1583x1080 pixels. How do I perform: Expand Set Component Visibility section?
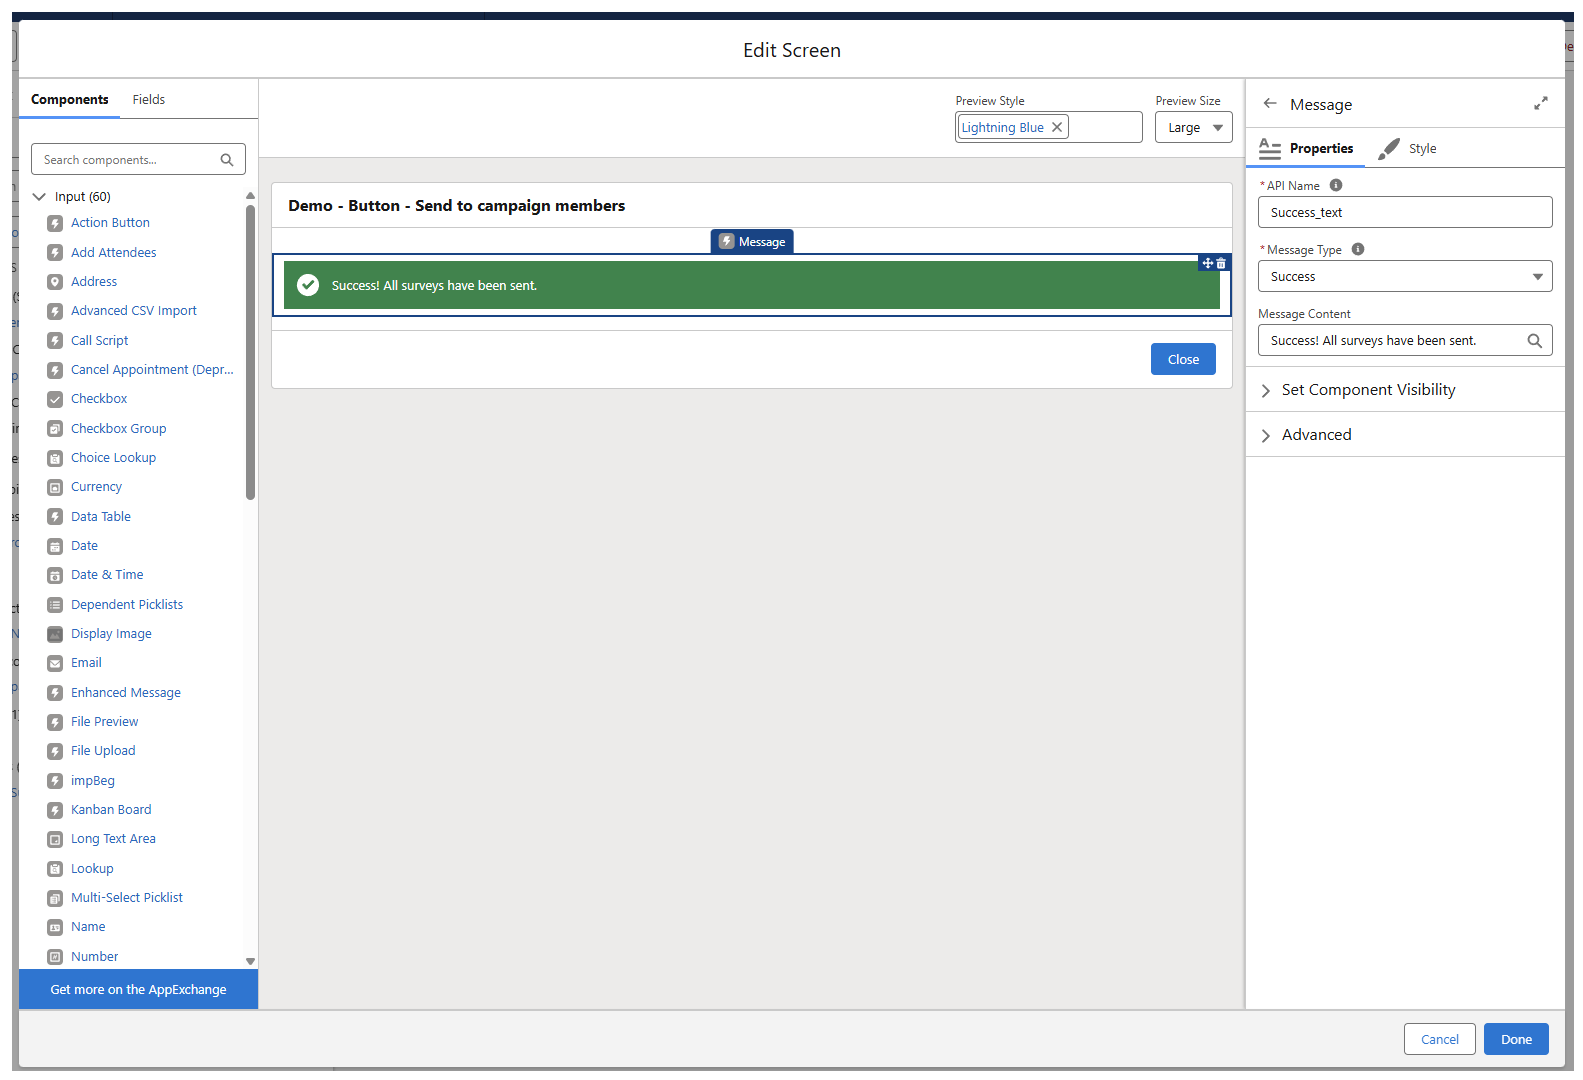pyautogui.click(x=1367, y=390)
